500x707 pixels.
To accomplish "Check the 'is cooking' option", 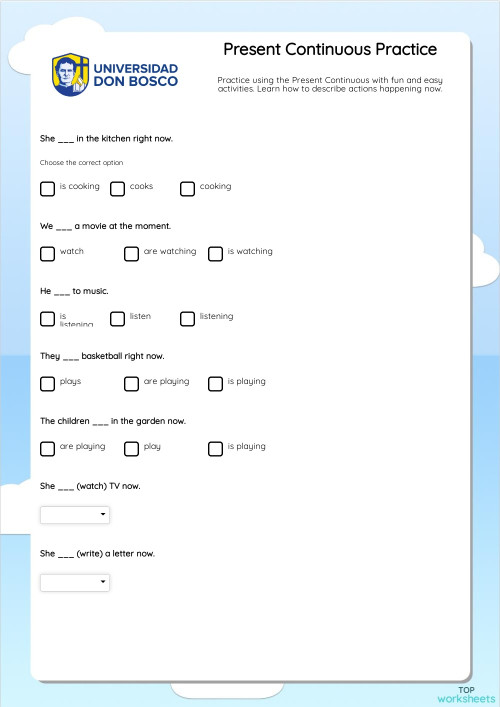I will (47, 189).
